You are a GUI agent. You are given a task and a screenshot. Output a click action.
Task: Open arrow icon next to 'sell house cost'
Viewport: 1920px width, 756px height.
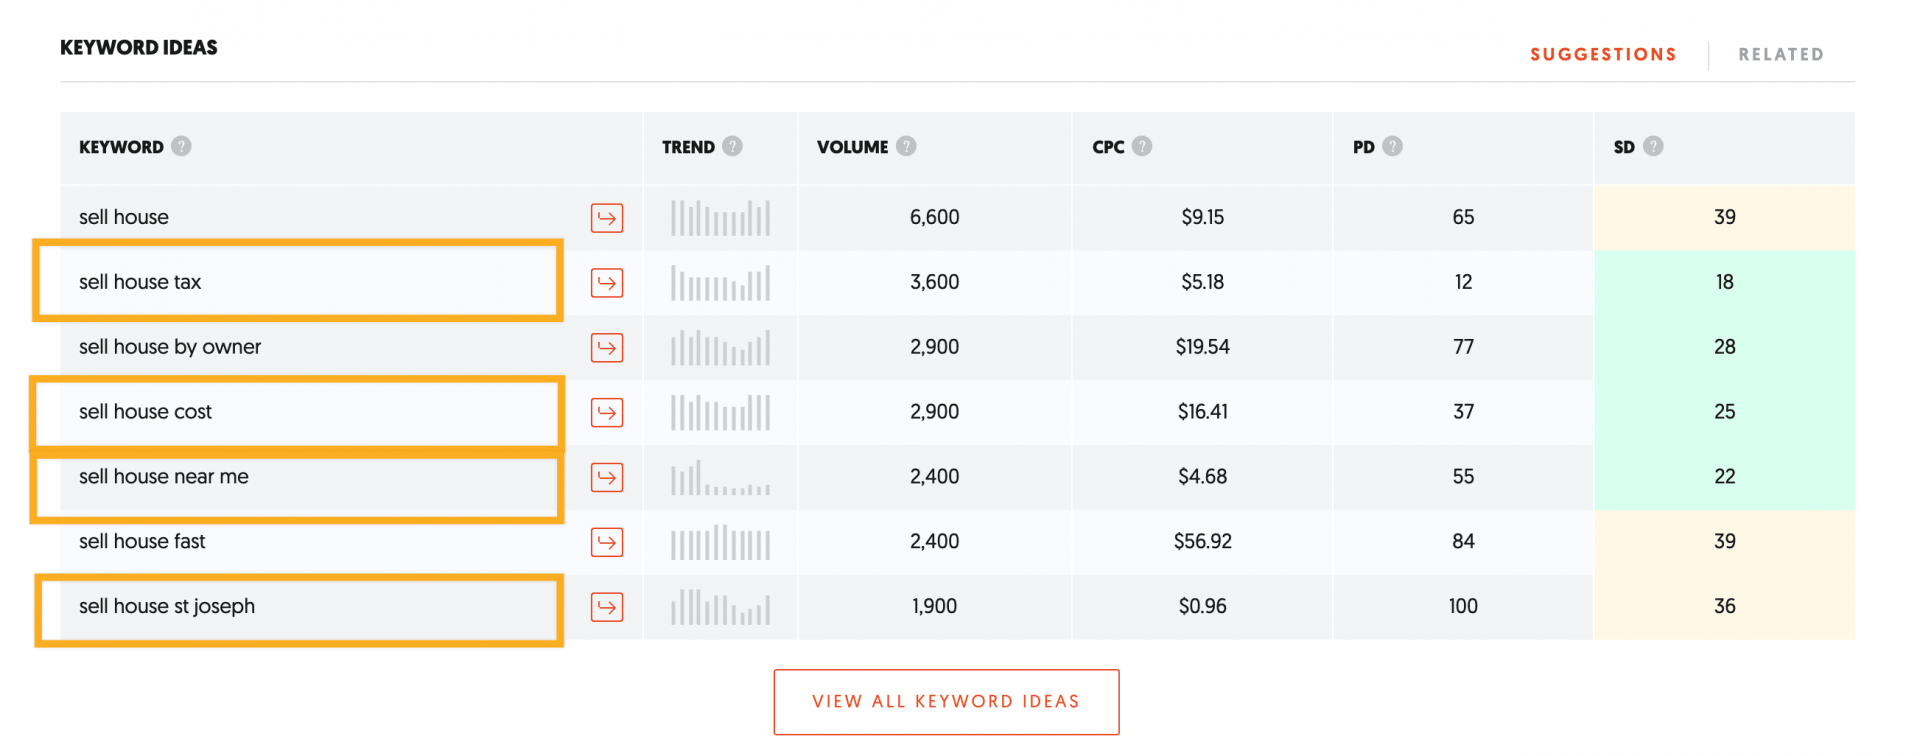tap(607, 413)
